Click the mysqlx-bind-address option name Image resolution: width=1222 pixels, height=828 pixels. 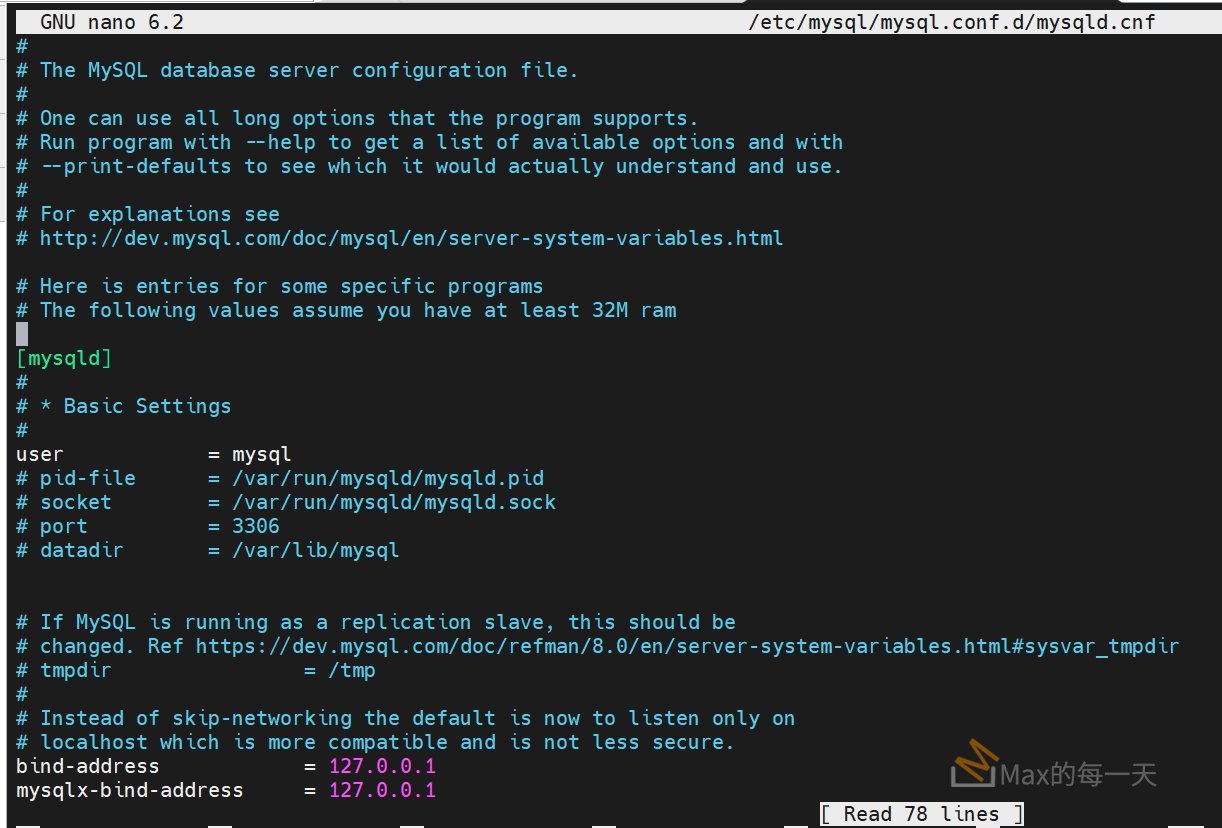[129, 790]
